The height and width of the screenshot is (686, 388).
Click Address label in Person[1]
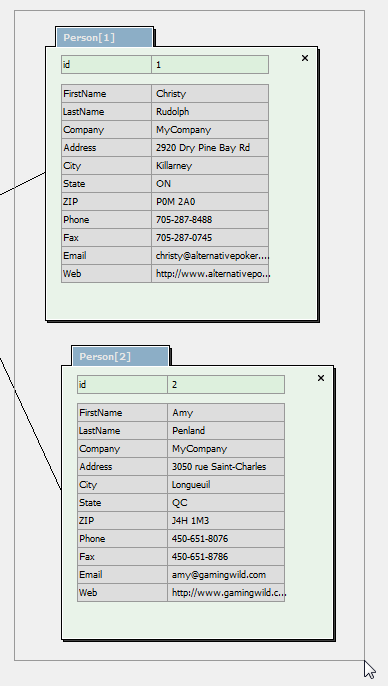[x=106, y=147]
